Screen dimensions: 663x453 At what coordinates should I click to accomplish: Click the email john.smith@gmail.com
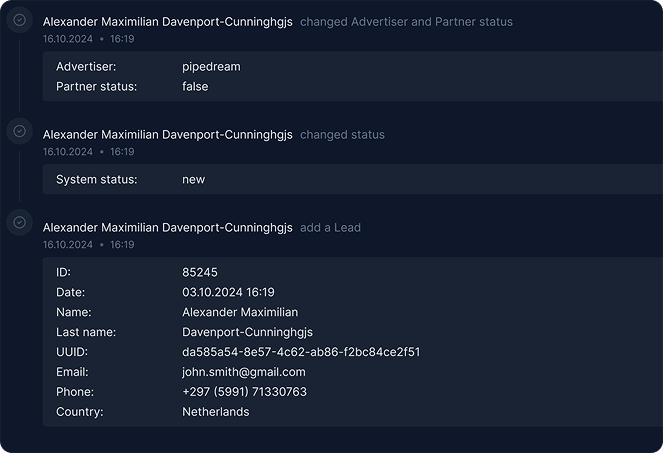click(x=244, y=372)
